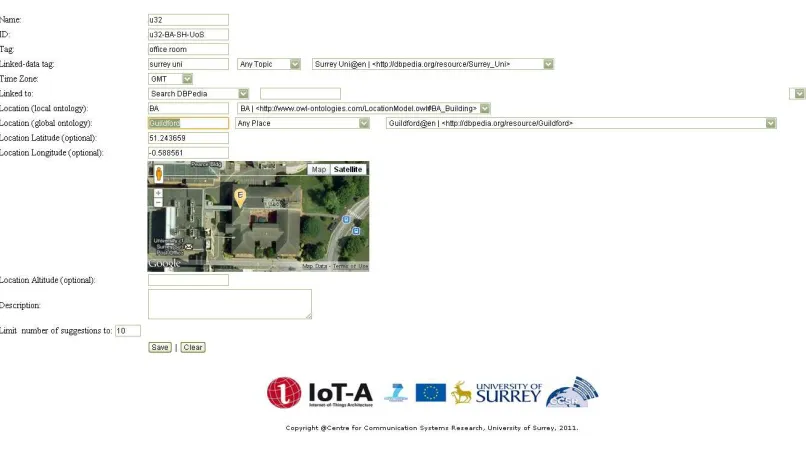Open the CCSR logo

572,392
